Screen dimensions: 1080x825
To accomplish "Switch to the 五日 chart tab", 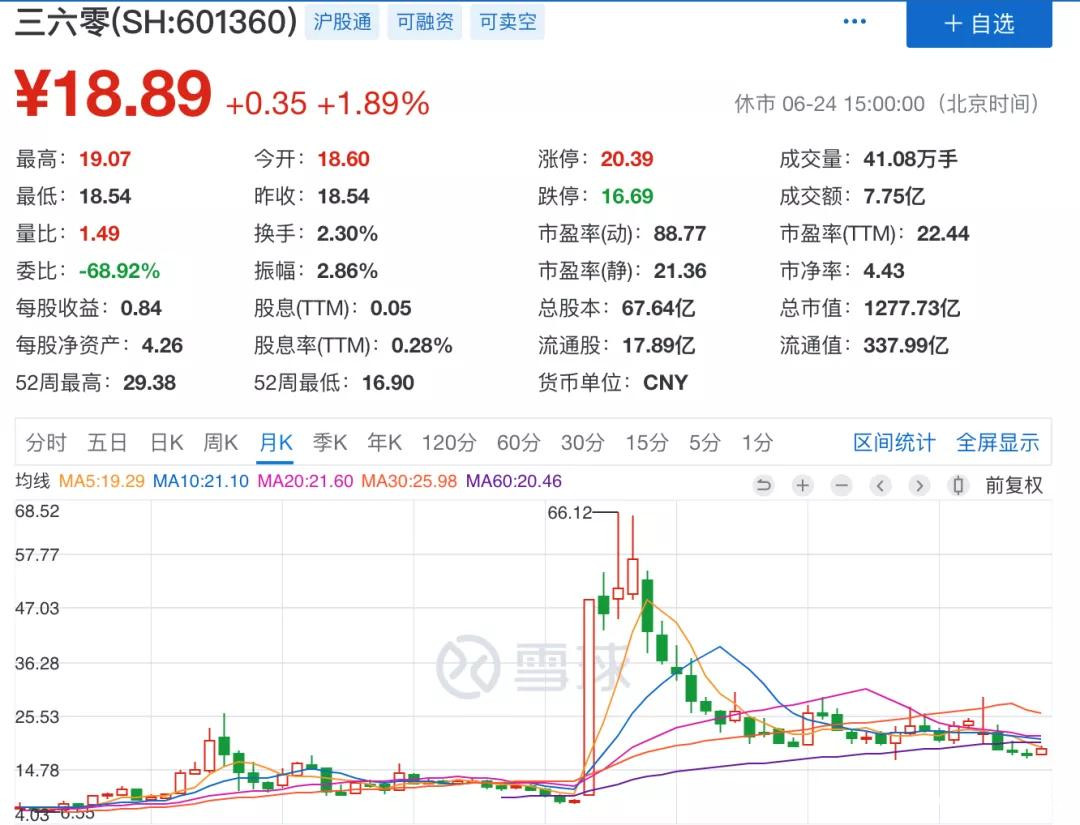I will click(107, 442).
